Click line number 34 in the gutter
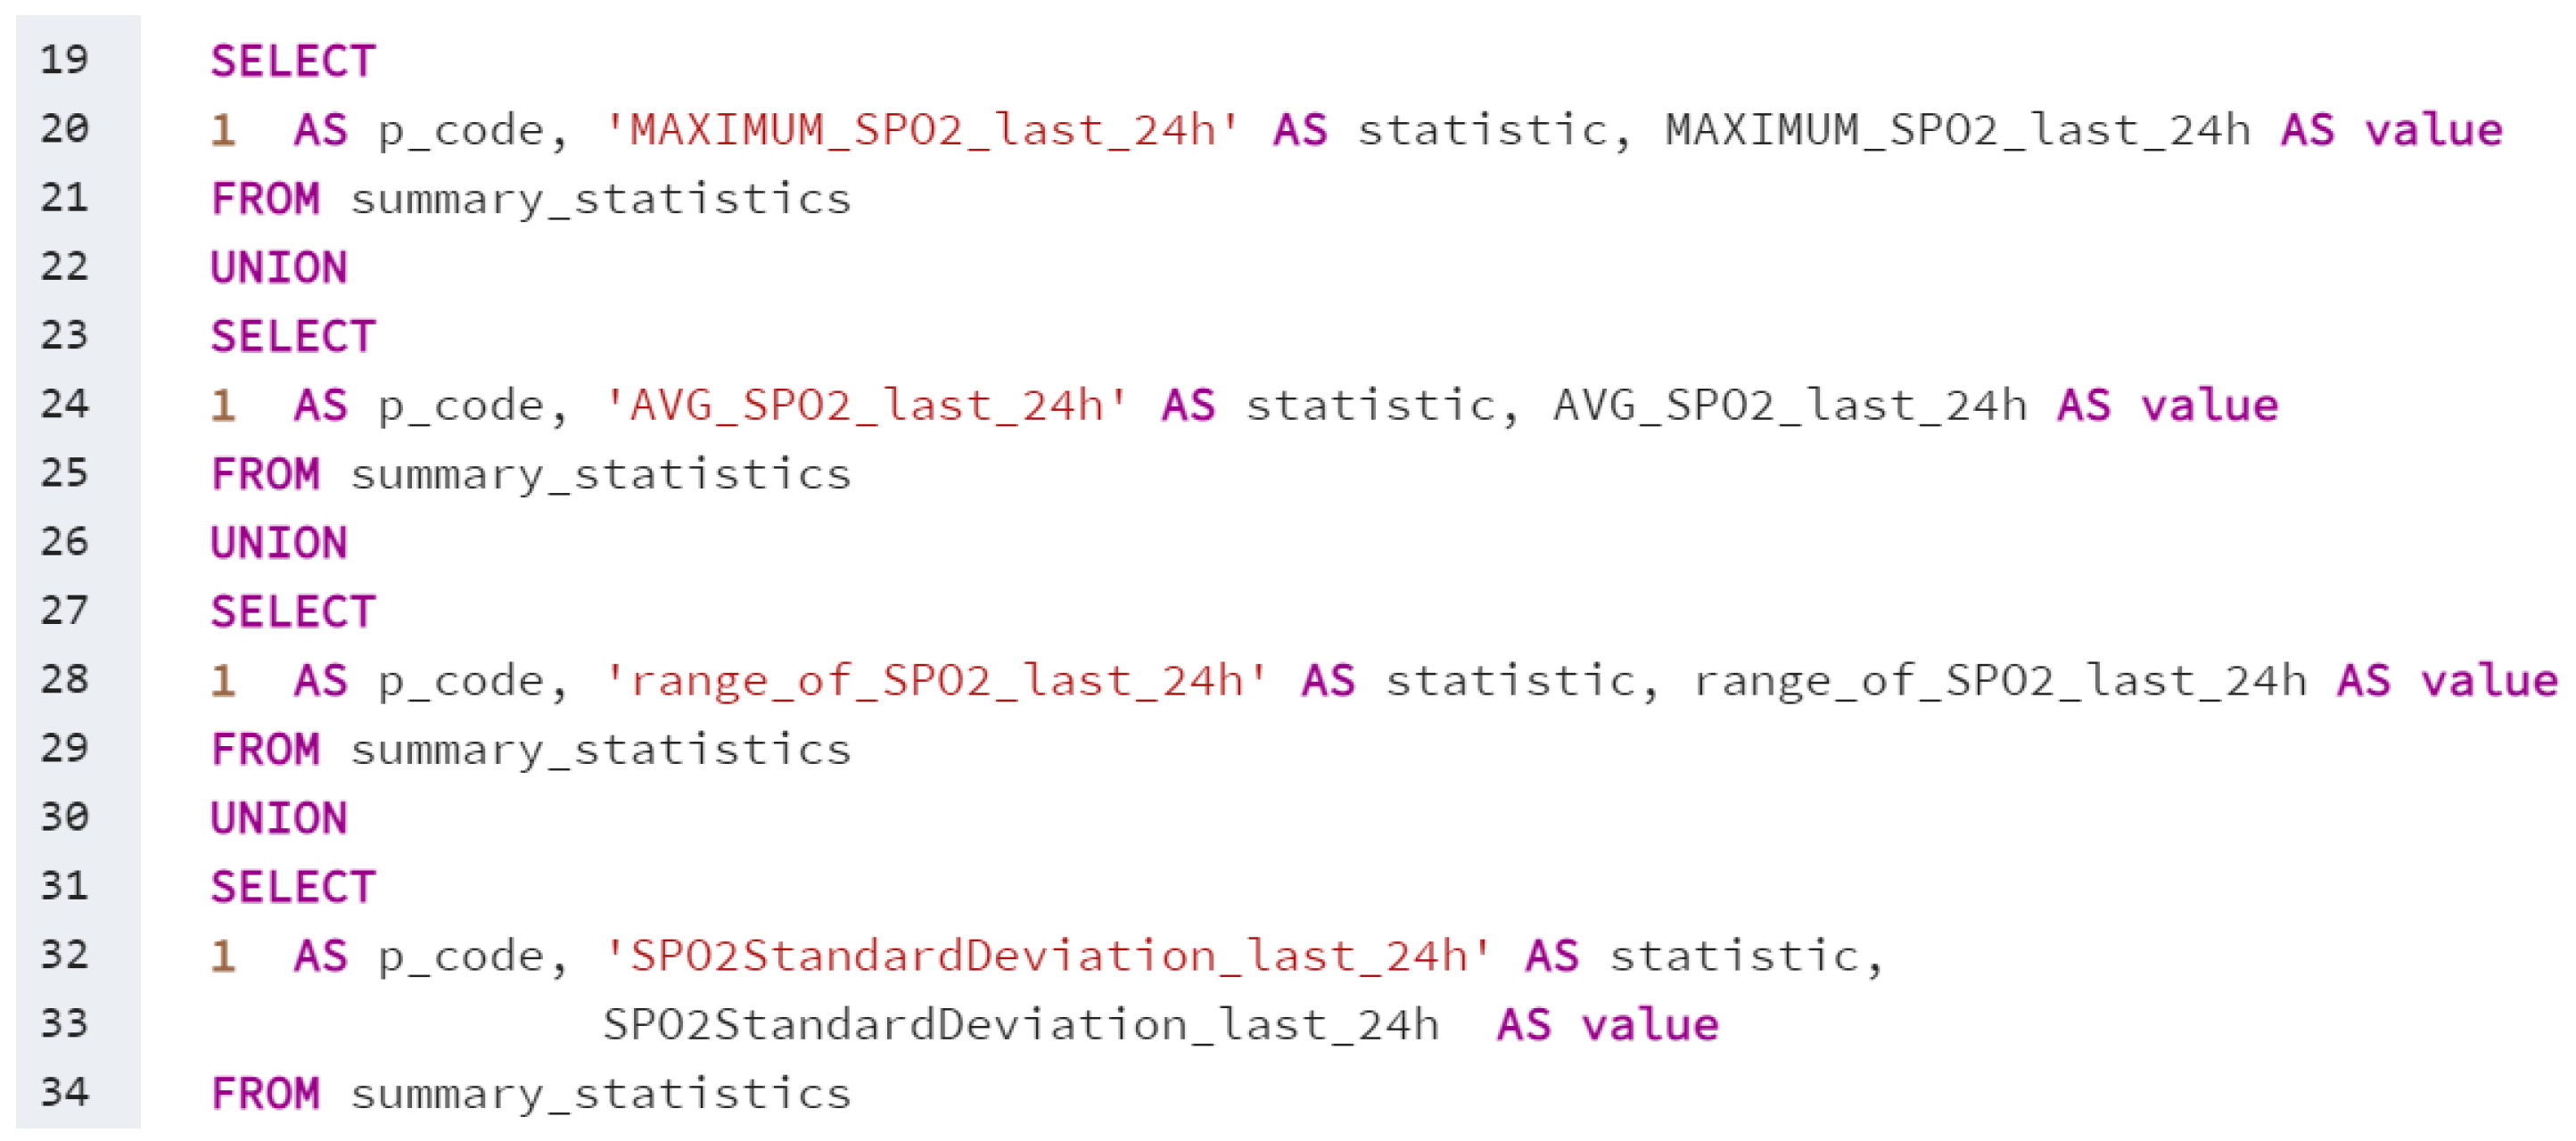This screenshot has height=1141, width=2576. pyautogui.click(x=64, y=1092)
